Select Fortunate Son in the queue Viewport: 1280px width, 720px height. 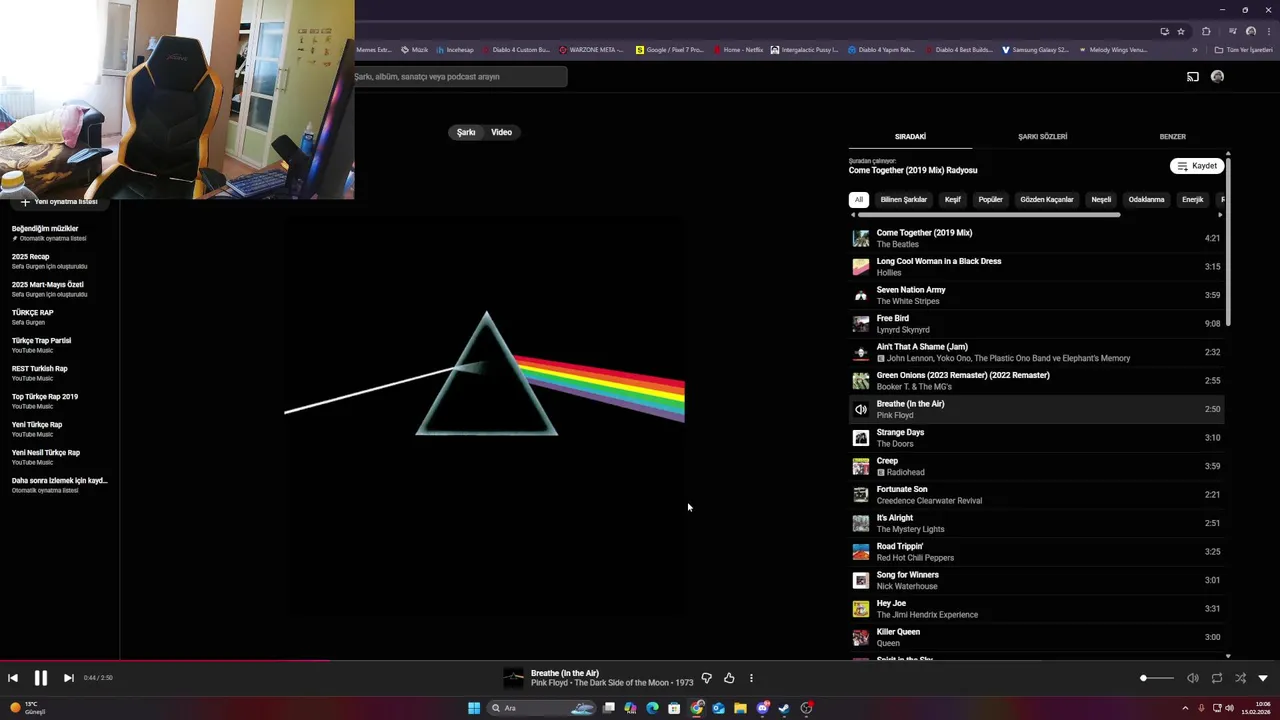pos(1036,495)
